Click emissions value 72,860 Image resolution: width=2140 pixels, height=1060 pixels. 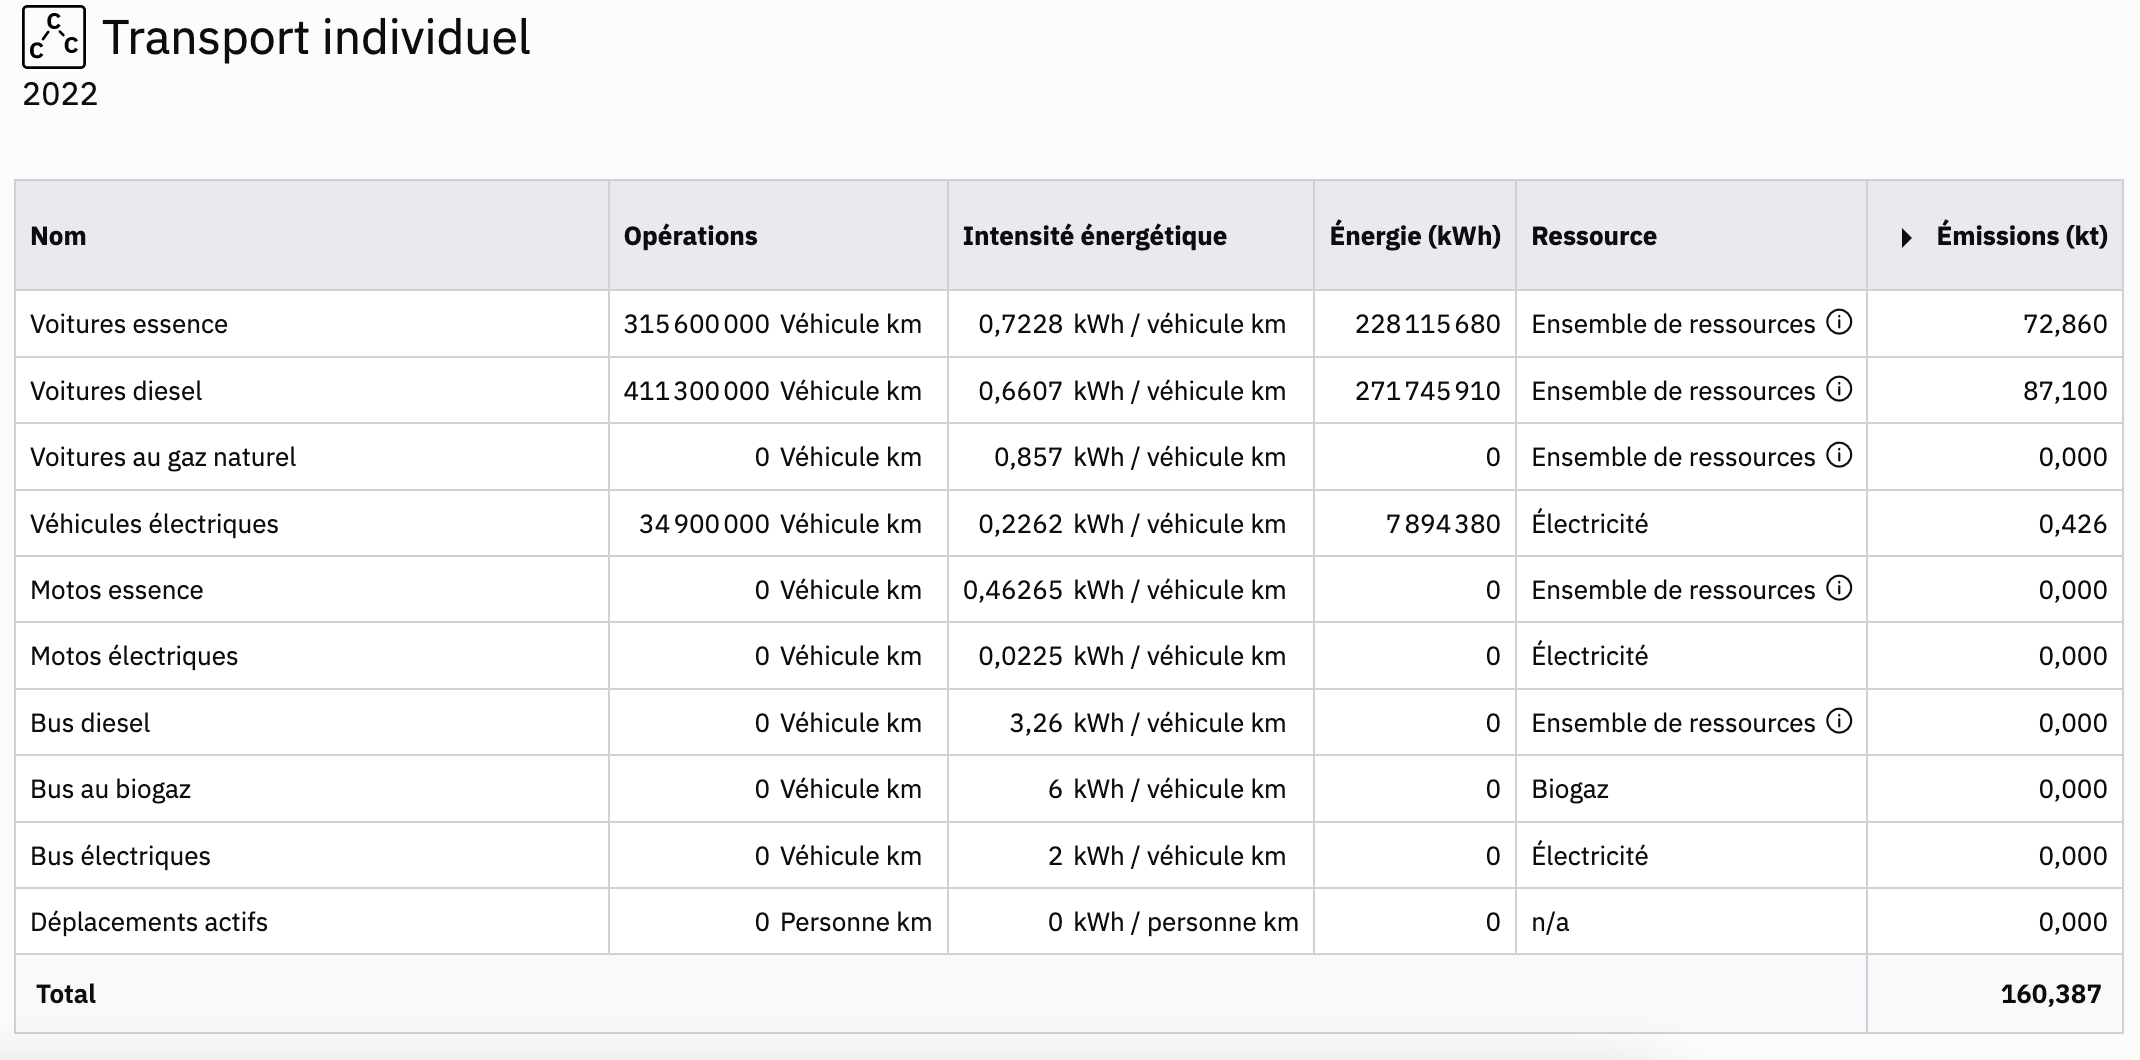pyautogui.click(x=2065, y=324)
